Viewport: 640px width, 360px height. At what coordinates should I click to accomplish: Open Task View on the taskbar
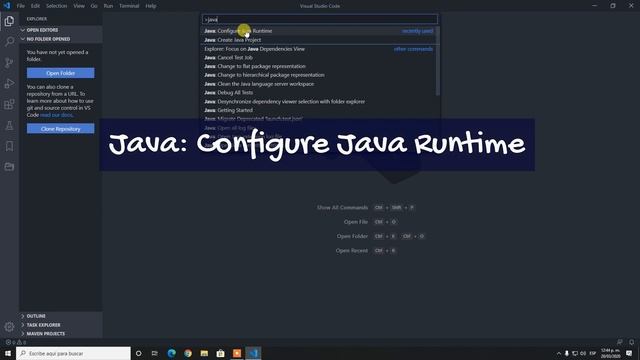pyautogui.click(x=155, y=353)
